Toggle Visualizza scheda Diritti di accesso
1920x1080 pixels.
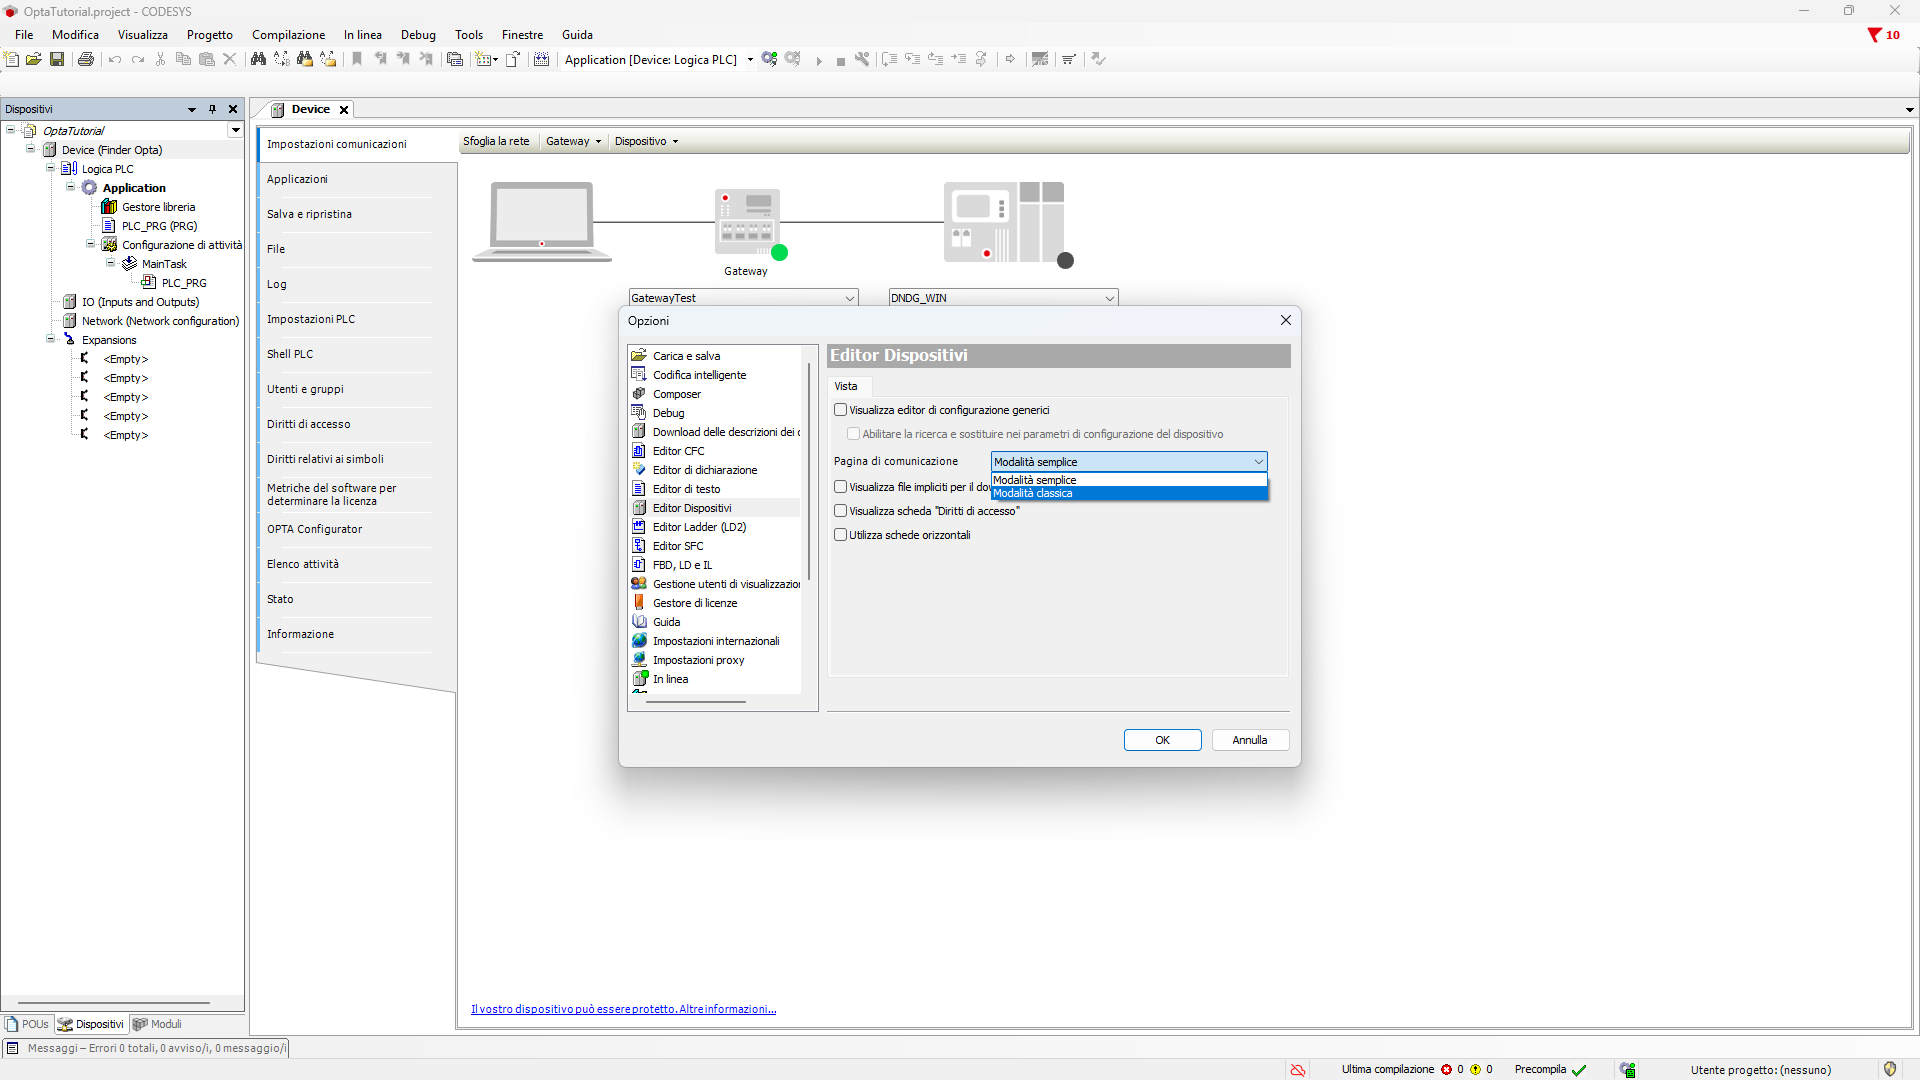[841, 511]
